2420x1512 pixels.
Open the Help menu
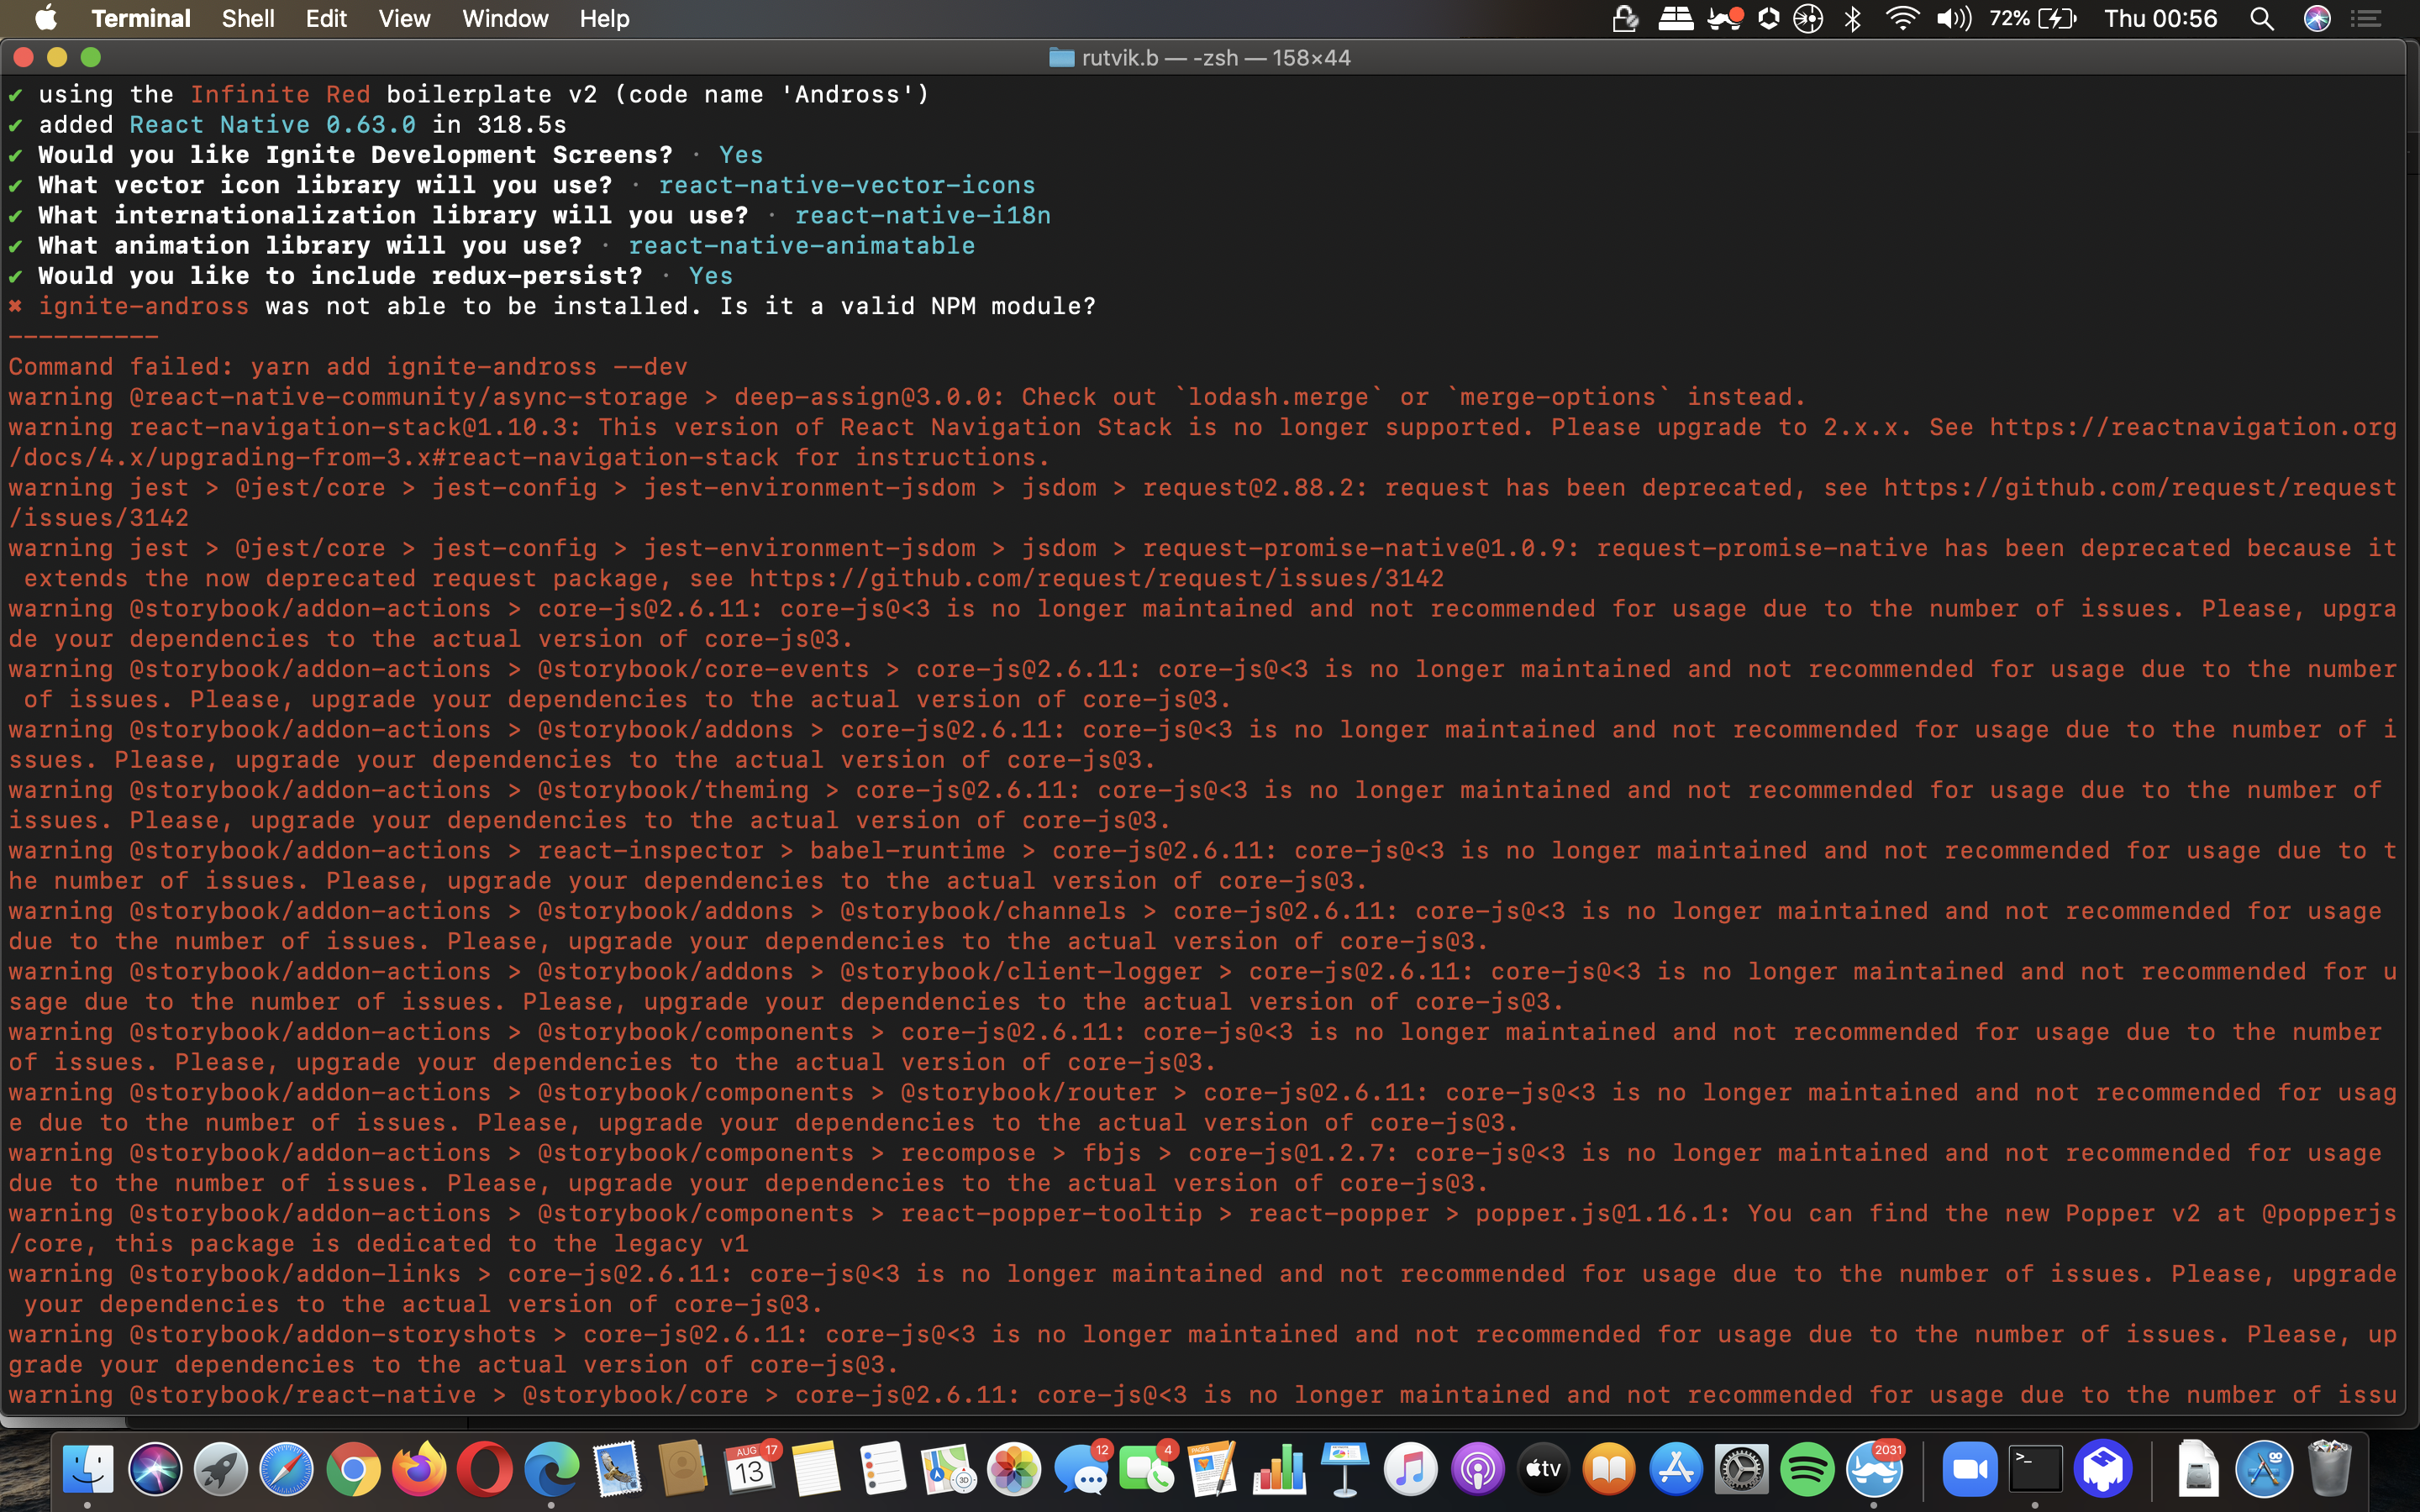[x=604, y=18]
